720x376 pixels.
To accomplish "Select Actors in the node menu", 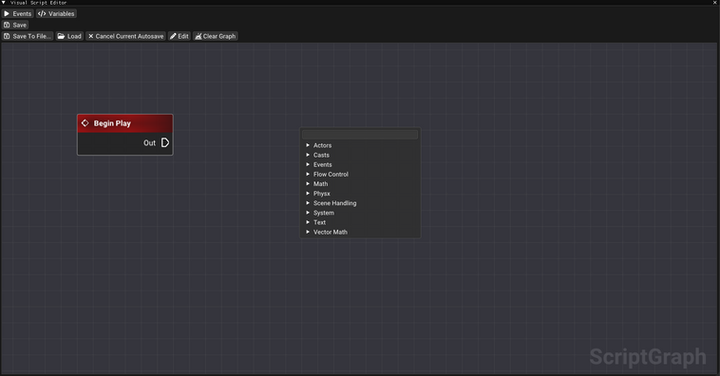I will pos(322,145).
